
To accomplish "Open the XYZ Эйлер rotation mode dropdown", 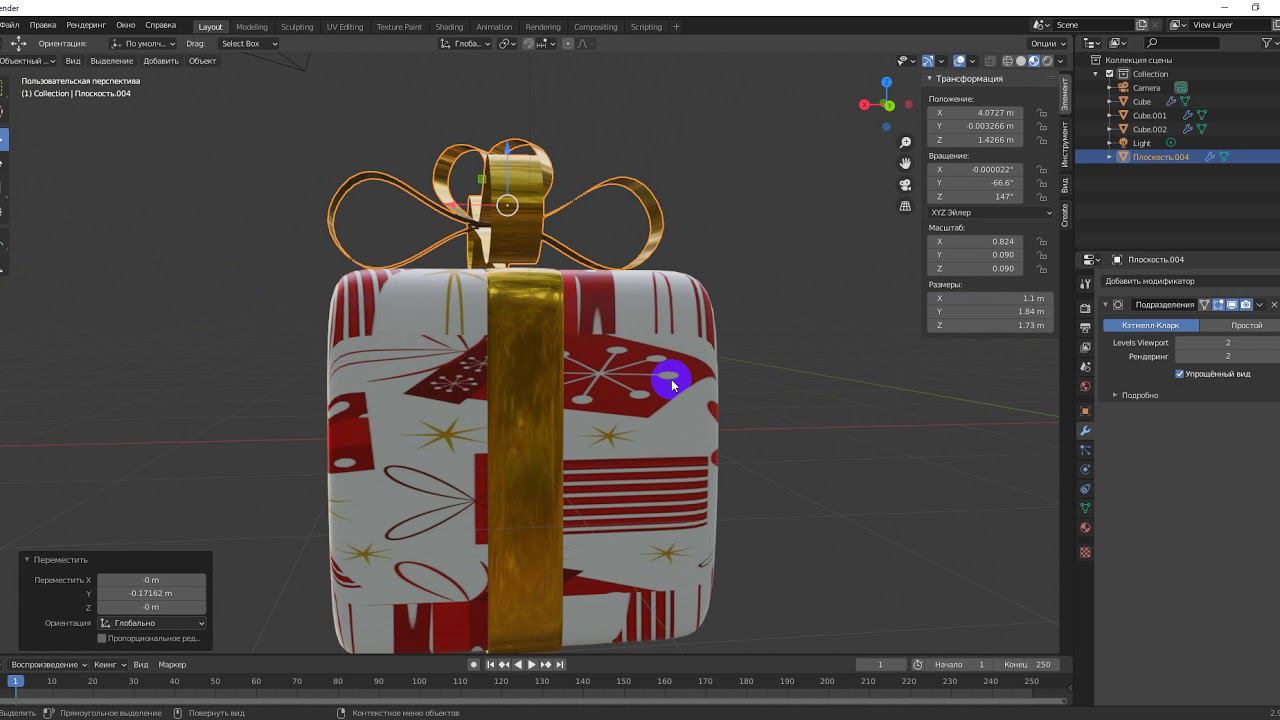I will [990, 213].
